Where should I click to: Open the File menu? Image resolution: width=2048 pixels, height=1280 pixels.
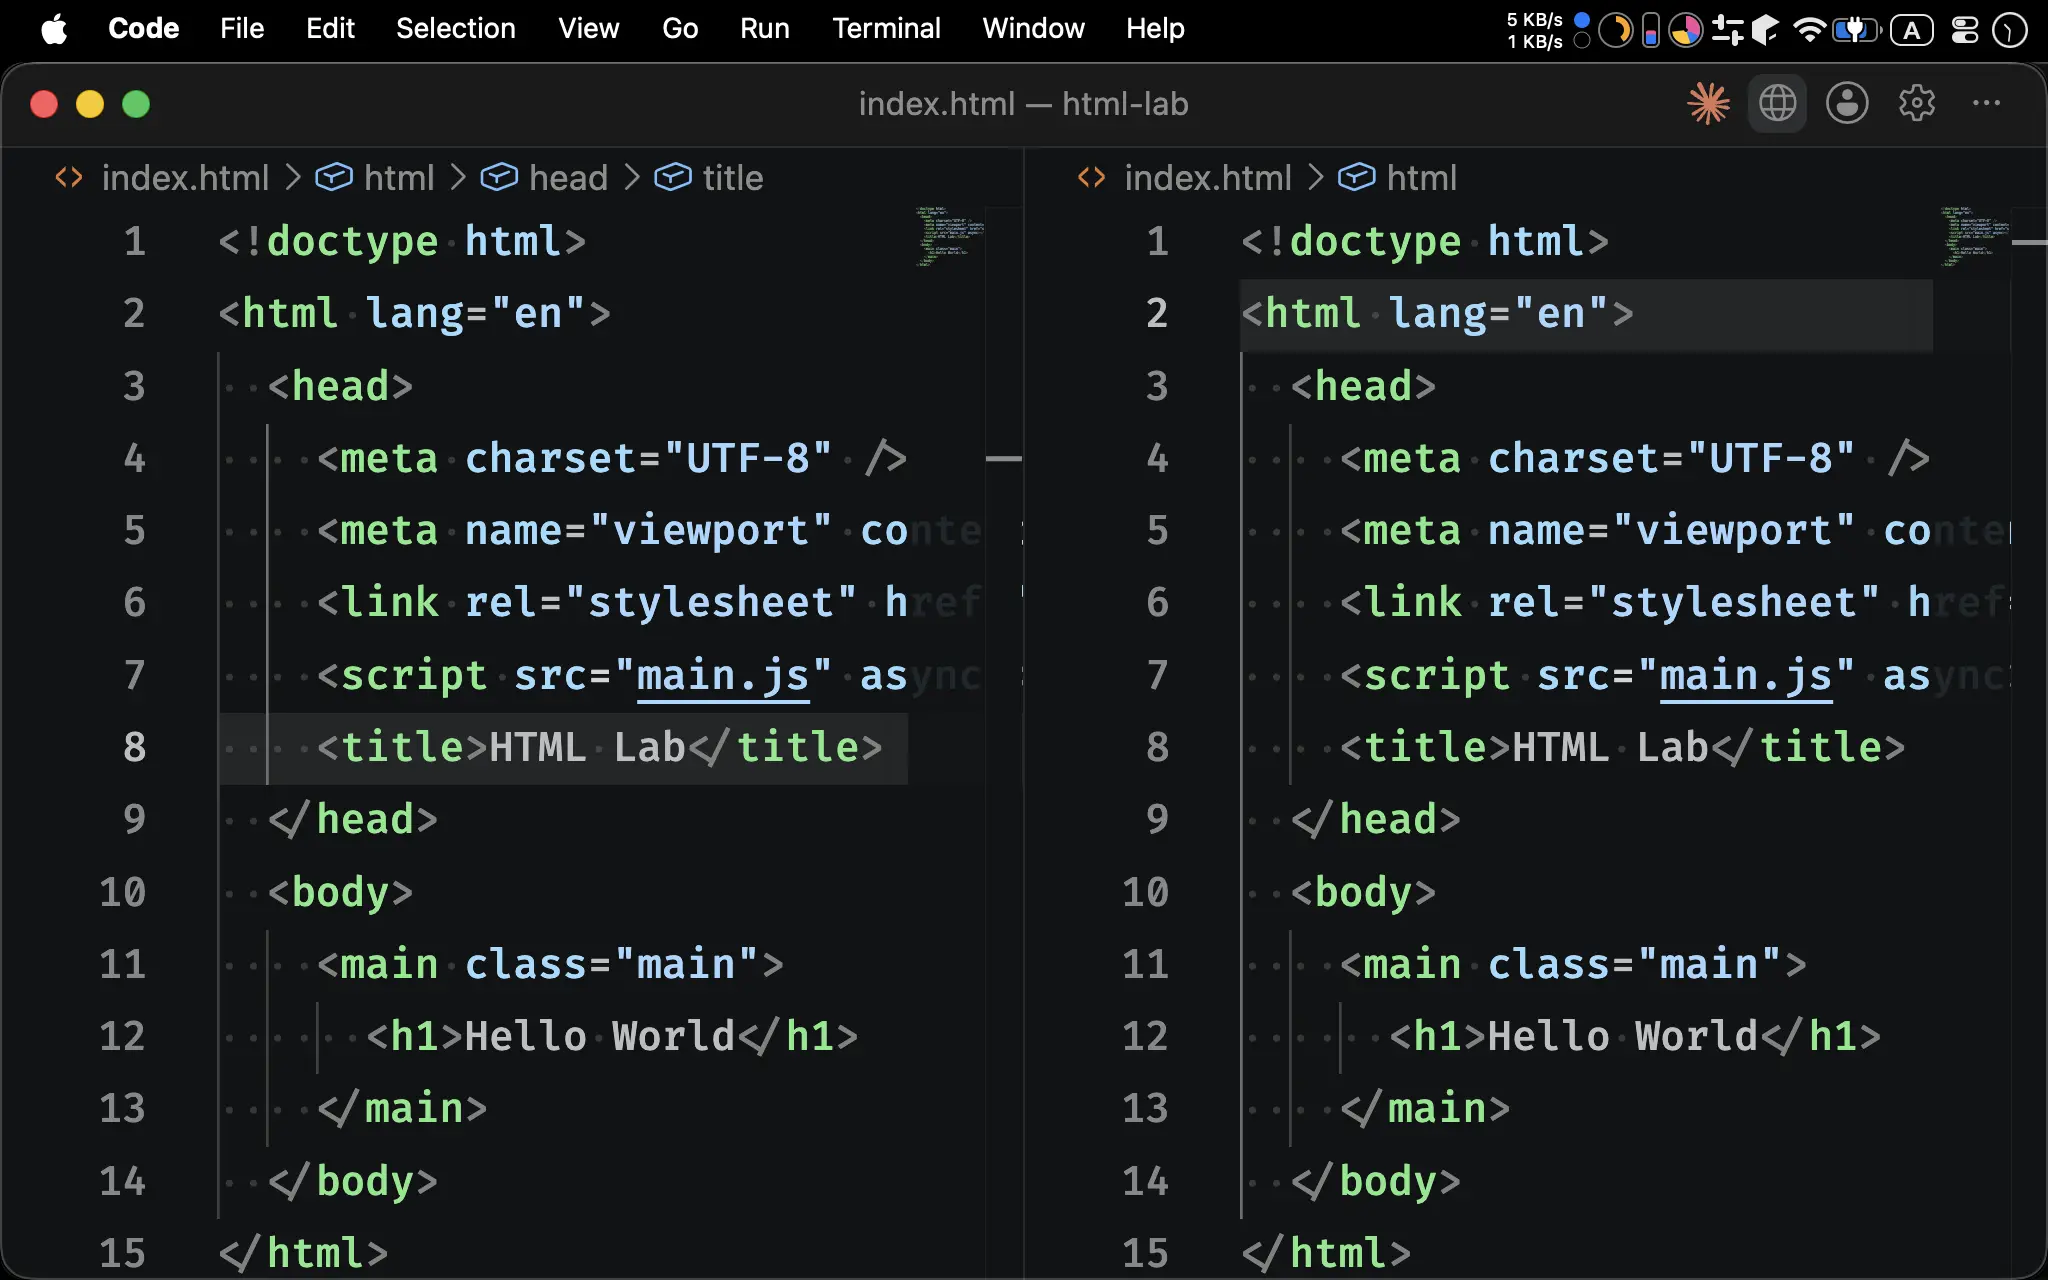point(242,29)
